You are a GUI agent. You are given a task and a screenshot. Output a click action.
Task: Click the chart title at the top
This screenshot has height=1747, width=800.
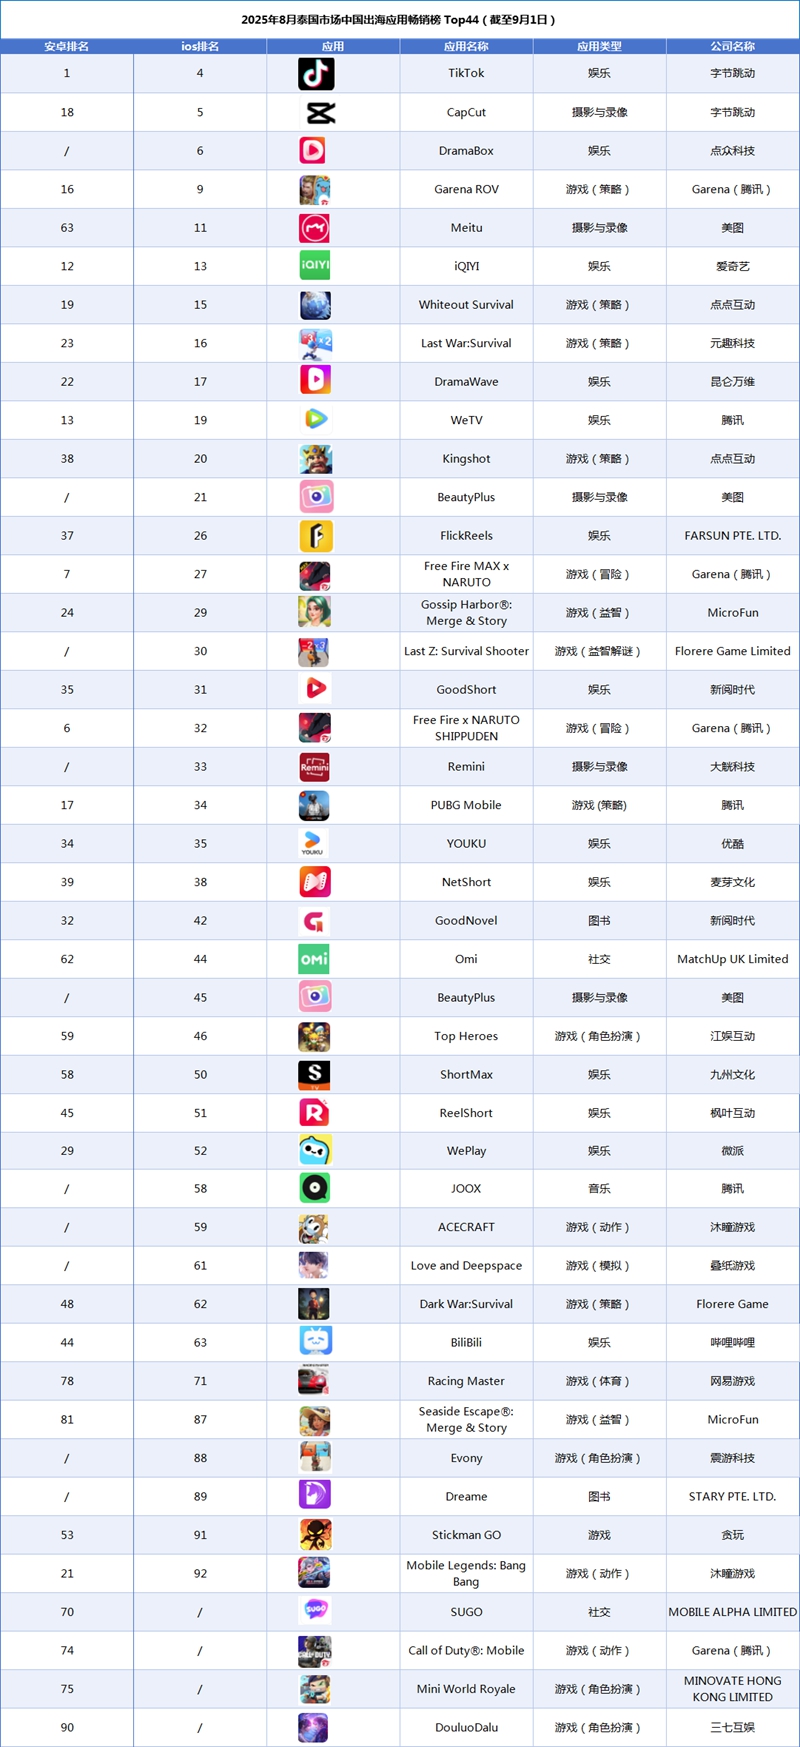pos(399,19)
